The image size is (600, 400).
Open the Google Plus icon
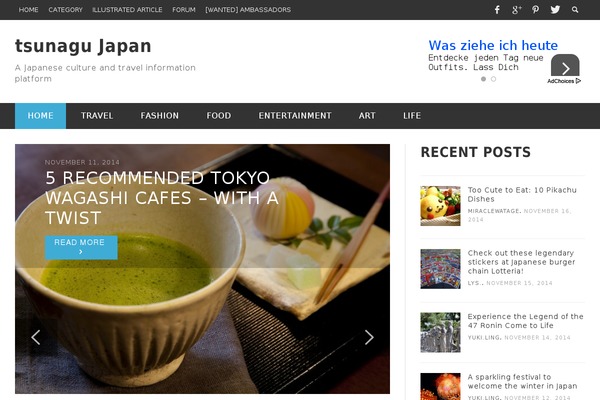[517, 10]
